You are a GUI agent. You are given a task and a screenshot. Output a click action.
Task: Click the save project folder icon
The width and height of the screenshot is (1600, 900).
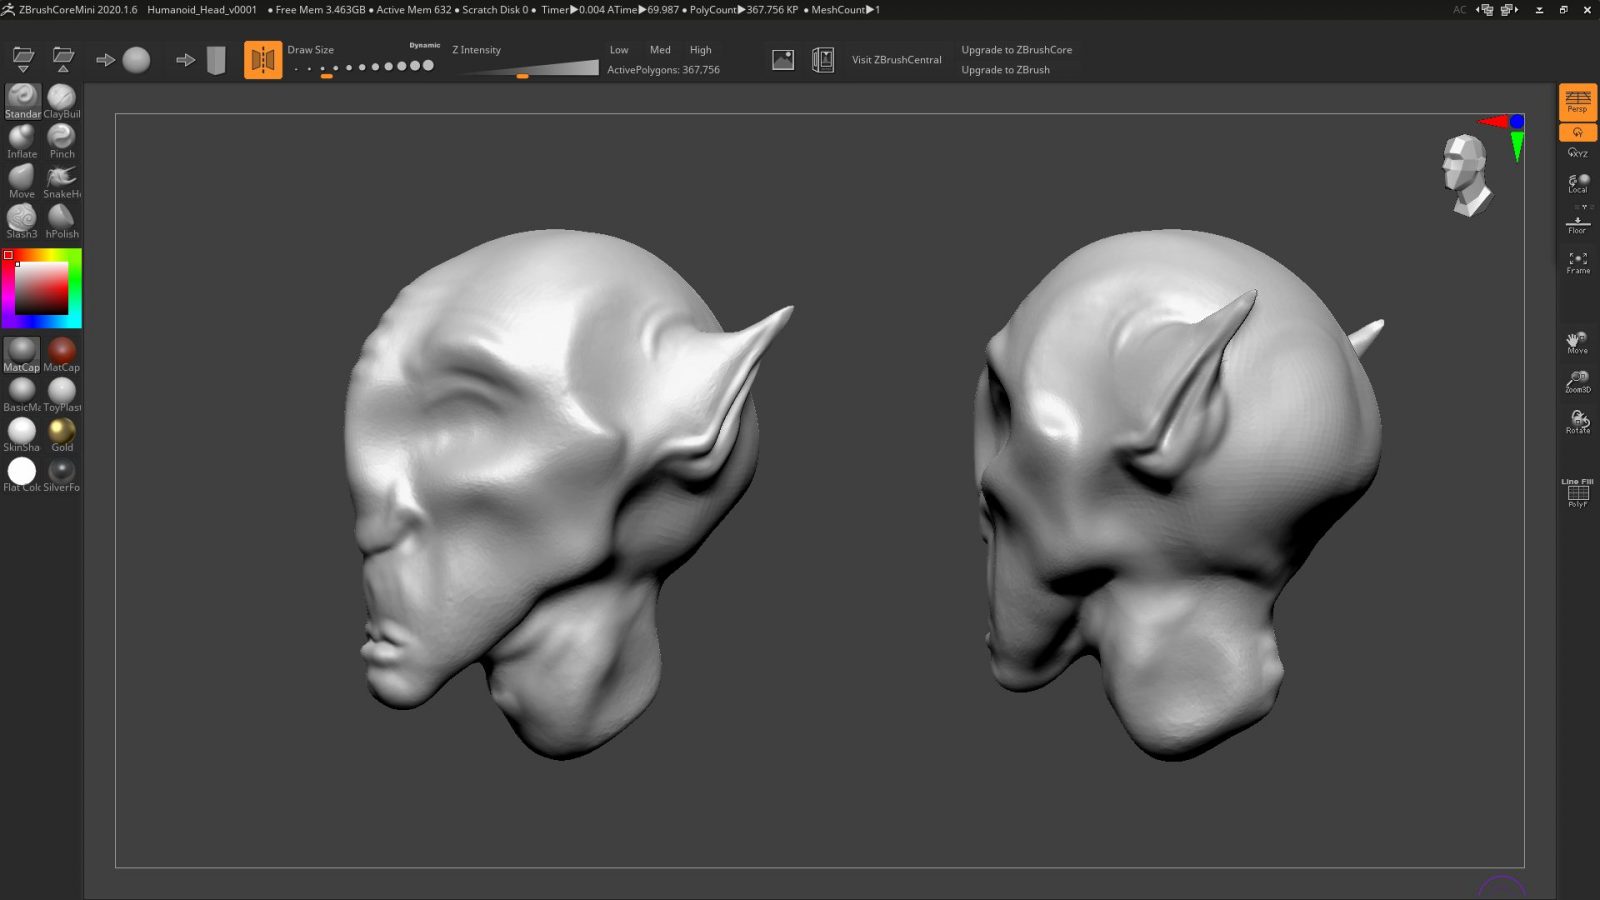tap(62, 59)
